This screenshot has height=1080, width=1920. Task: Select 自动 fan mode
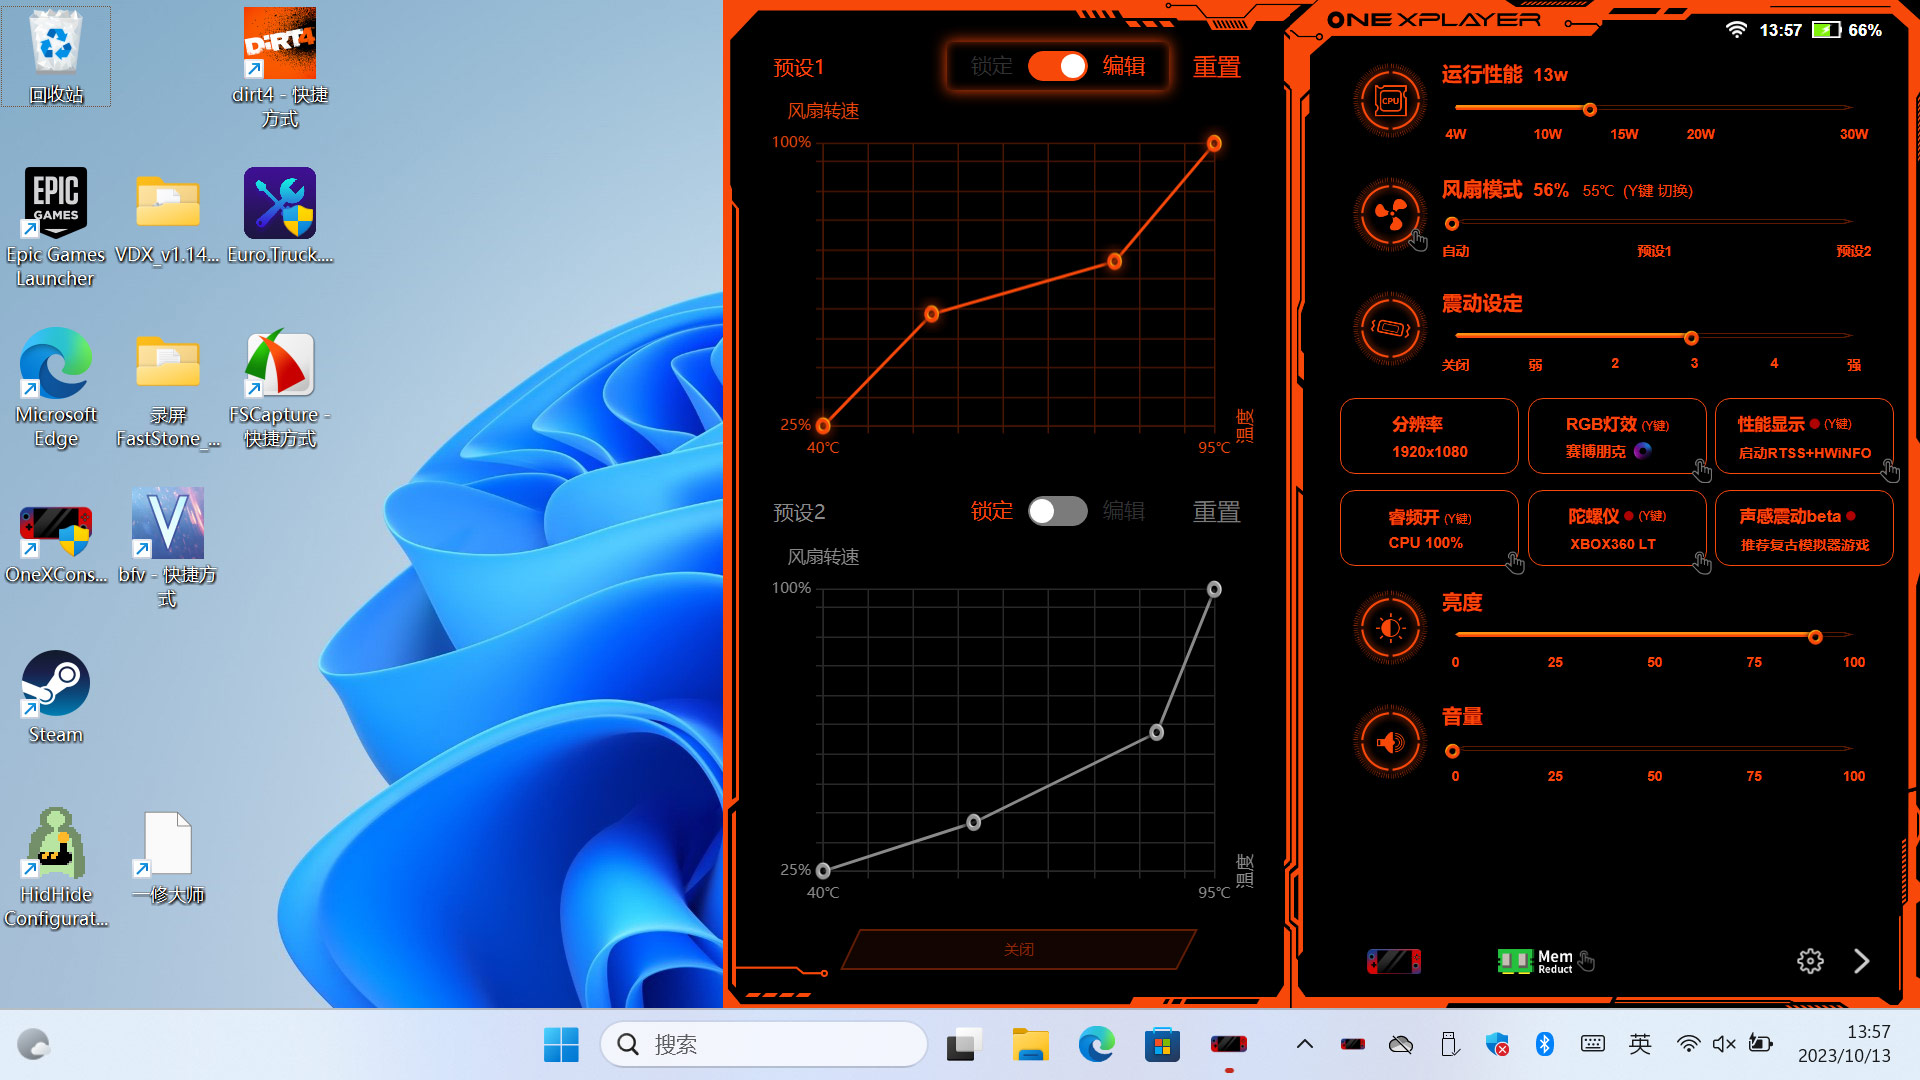tap(1455, 251)
